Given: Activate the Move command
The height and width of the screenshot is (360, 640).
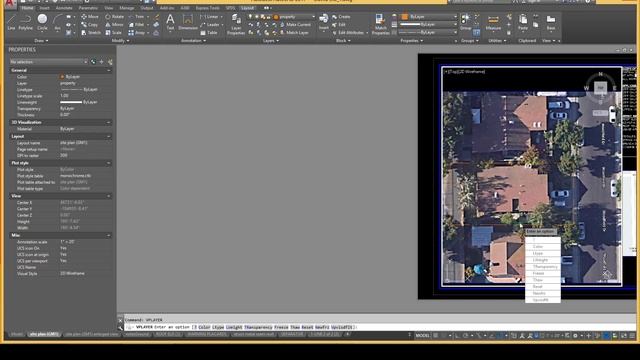Looking at the screenshot, I should click(x=90, y=17).
